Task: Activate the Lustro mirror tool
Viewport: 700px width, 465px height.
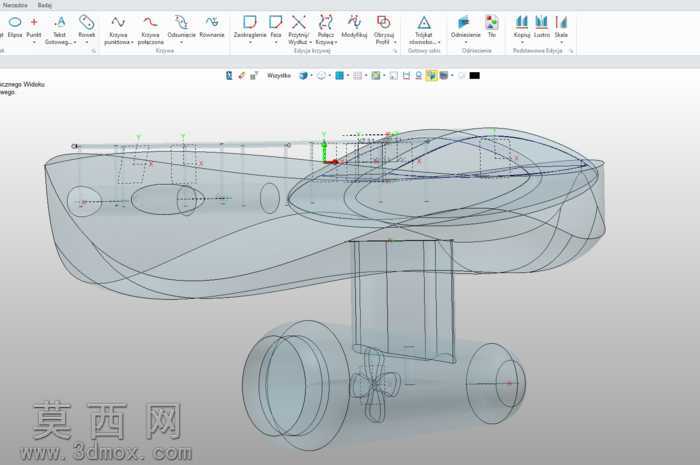Action: tap(542, 26)
